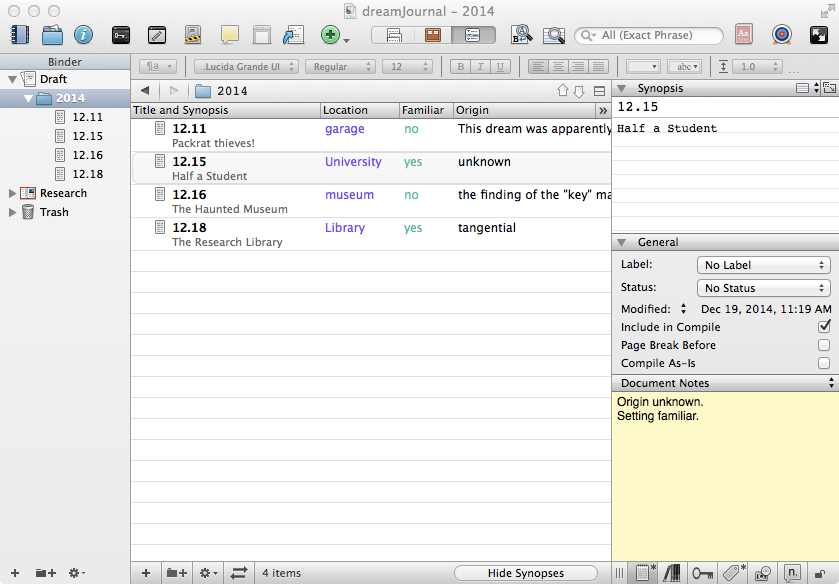839x584 pixels.
Task: Open the paragraph style presets dropdown
Action: [x=158, y=66]
